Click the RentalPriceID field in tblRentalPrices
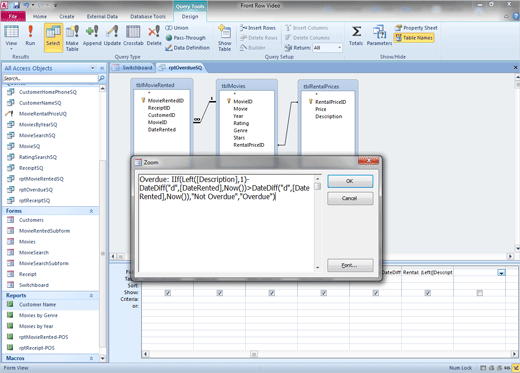520x373 pixels. click(330, 102)
